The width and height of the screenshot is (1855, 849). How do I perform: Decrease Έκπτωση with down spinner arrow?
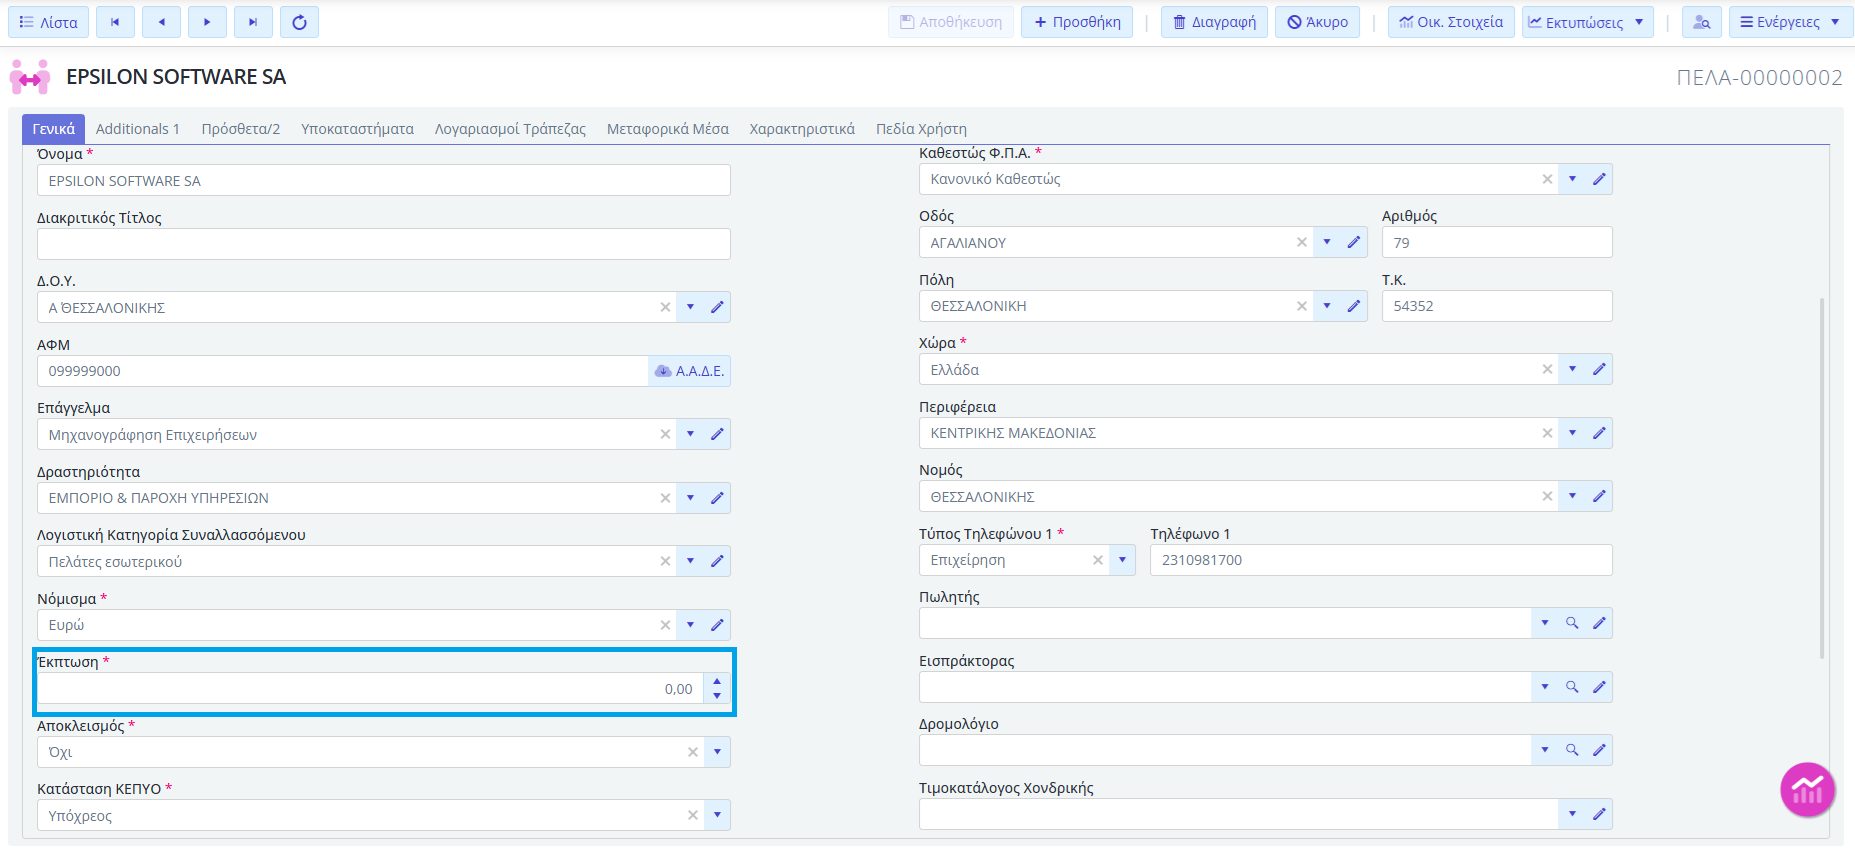pyautogui.click(x=717, y=696)
